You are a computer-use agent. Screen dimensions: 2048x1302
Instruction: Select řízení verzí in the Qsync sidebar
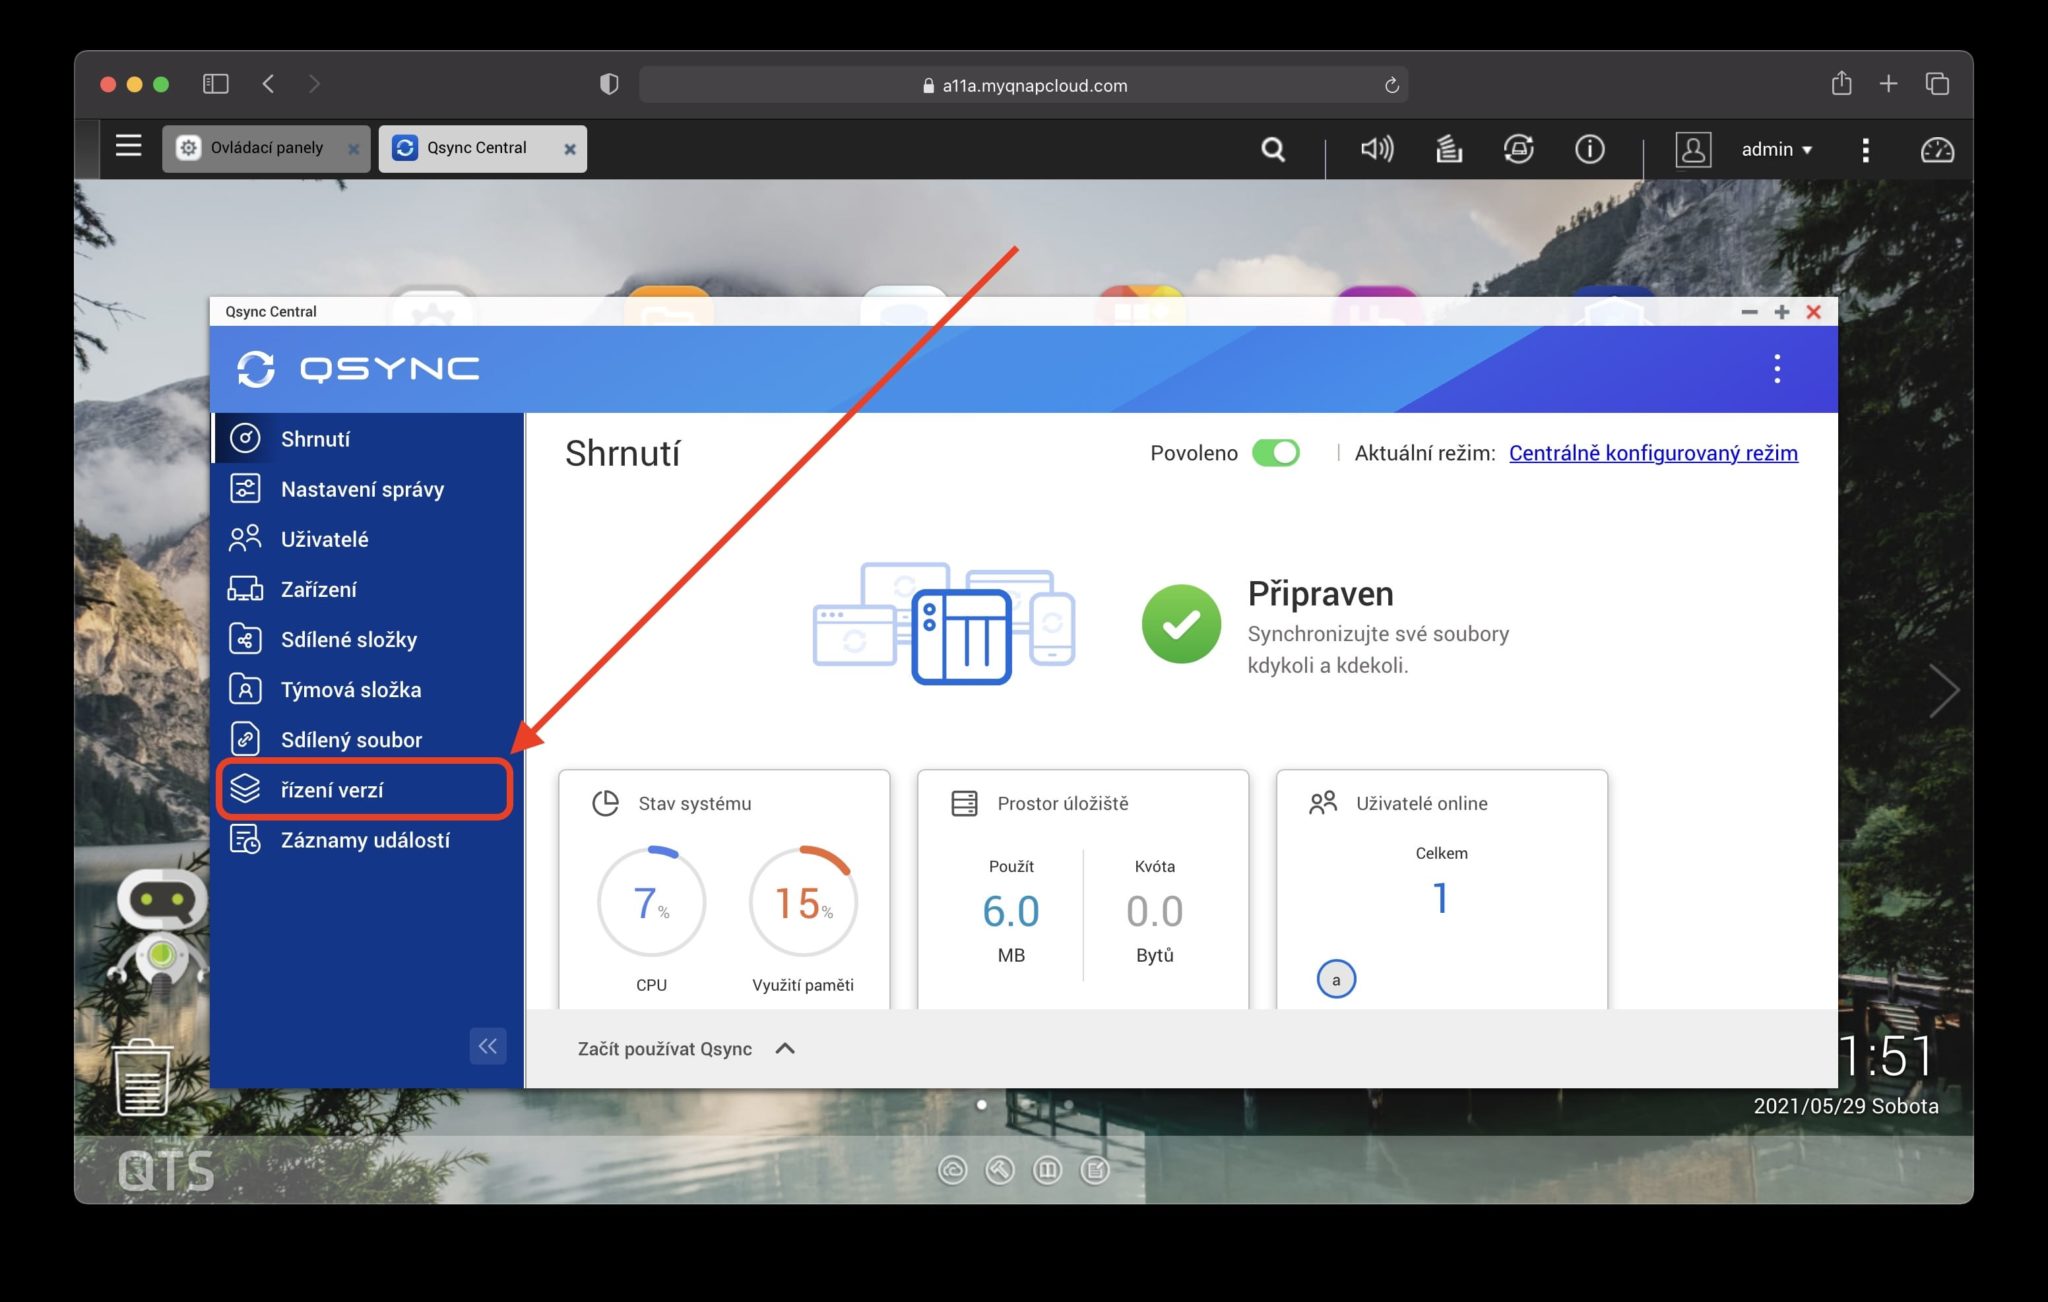(x=333, y=789)
